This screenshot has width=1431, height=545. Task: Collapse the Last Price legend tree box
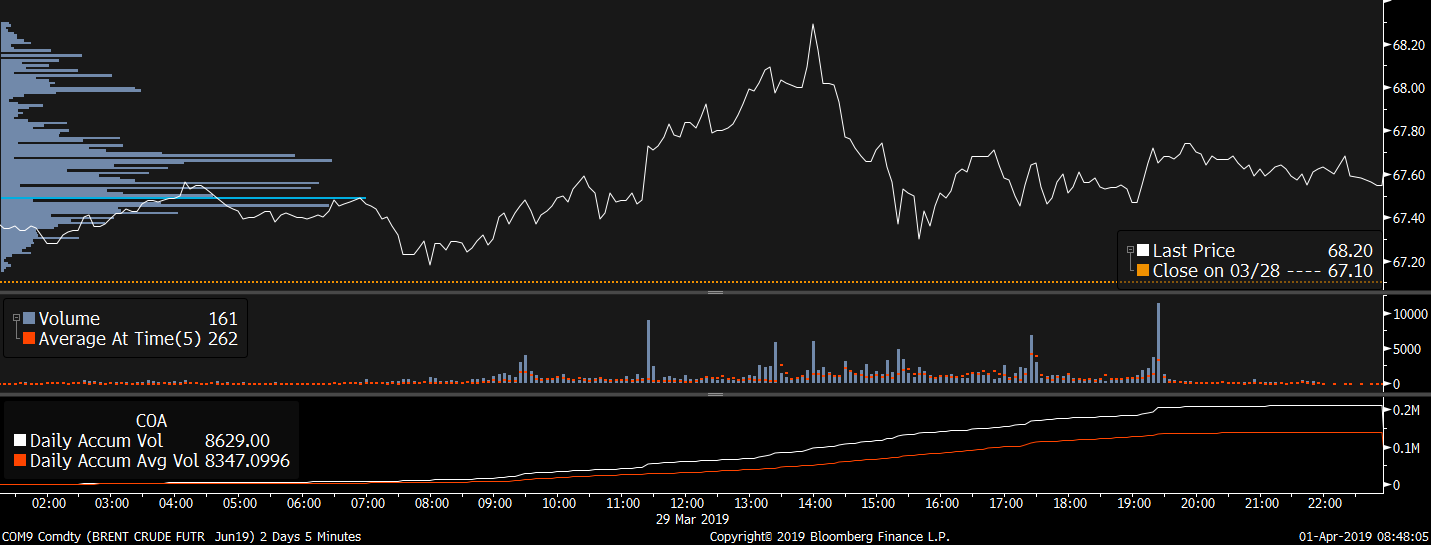(1130, 250)
